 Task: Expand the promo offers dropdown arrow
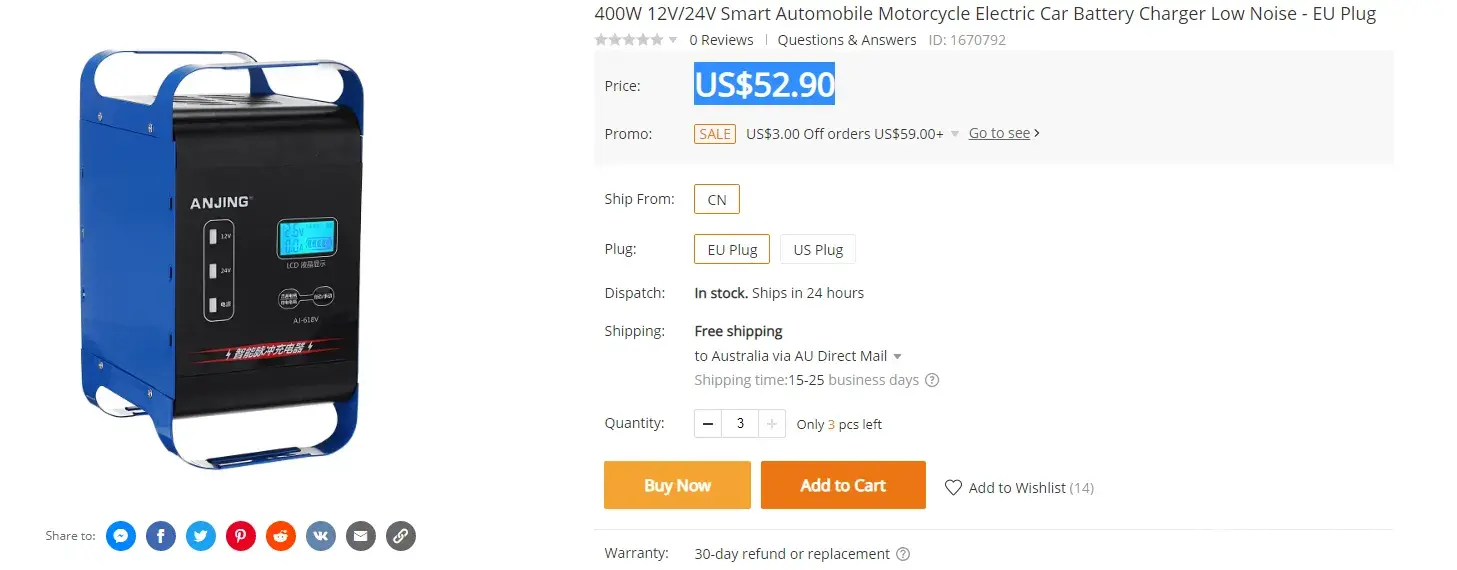click(x=955, y=134)
